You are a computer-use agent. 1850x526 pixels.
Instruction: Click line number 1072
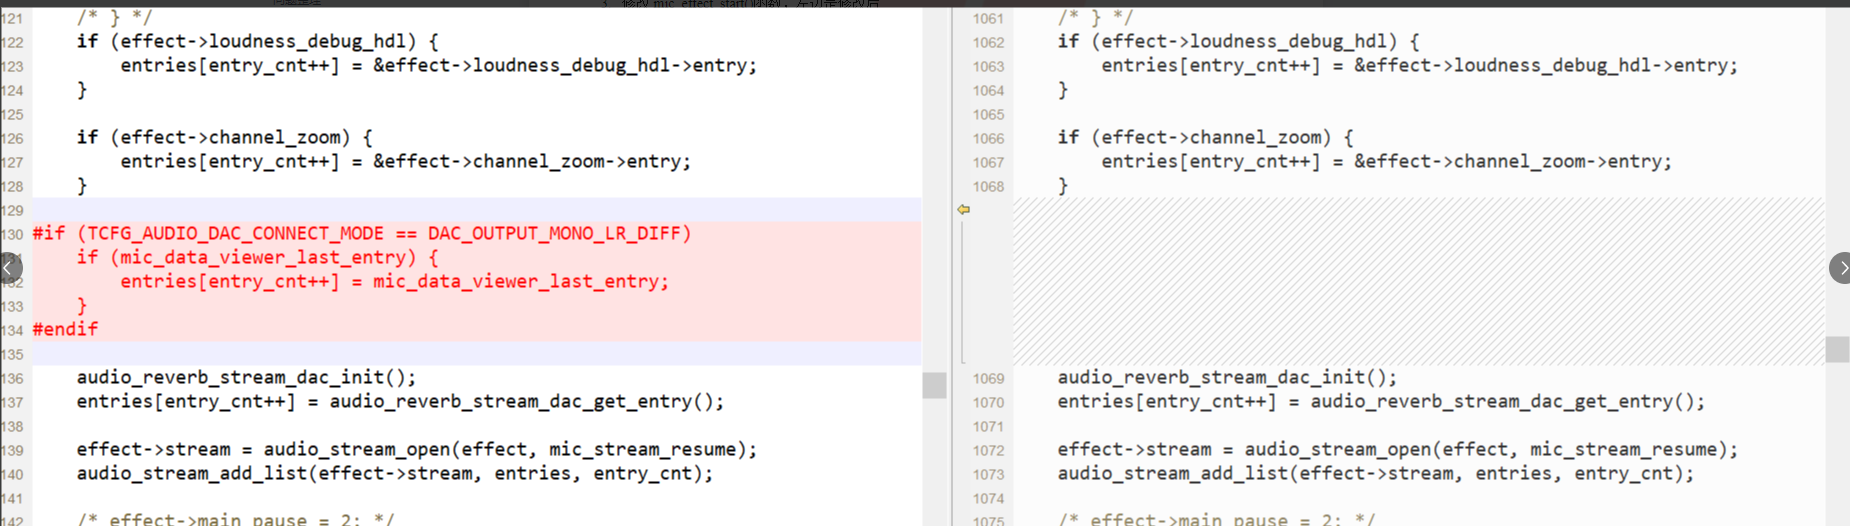click(x=988, y=451)
